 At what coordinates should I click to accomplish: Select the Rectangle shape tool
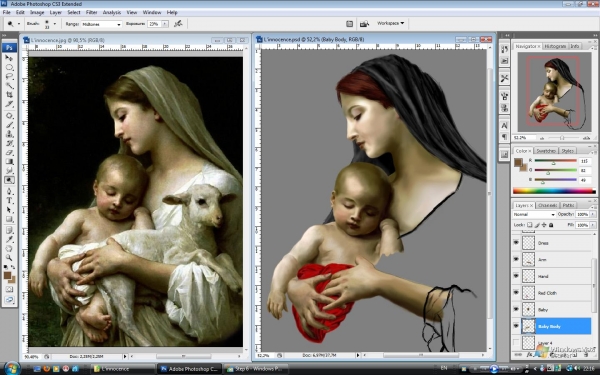click(9, 219)
